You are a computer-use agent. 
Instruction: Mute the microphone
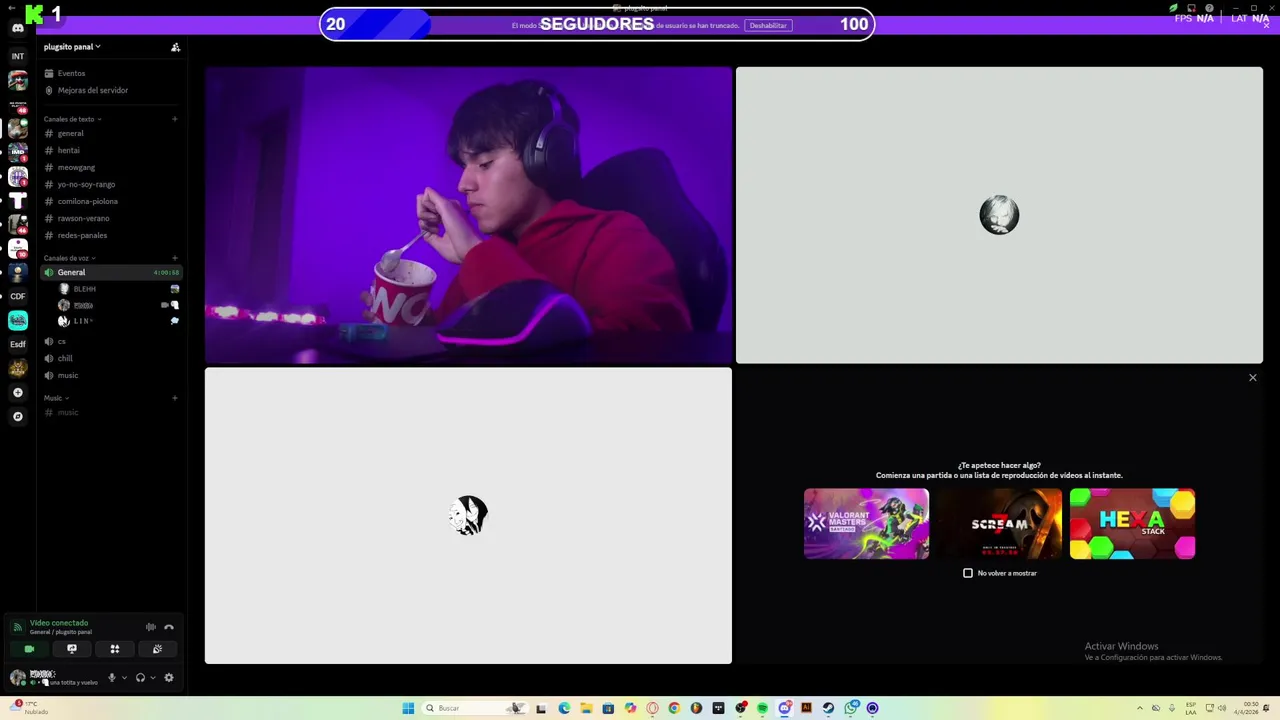click(111, 677)
